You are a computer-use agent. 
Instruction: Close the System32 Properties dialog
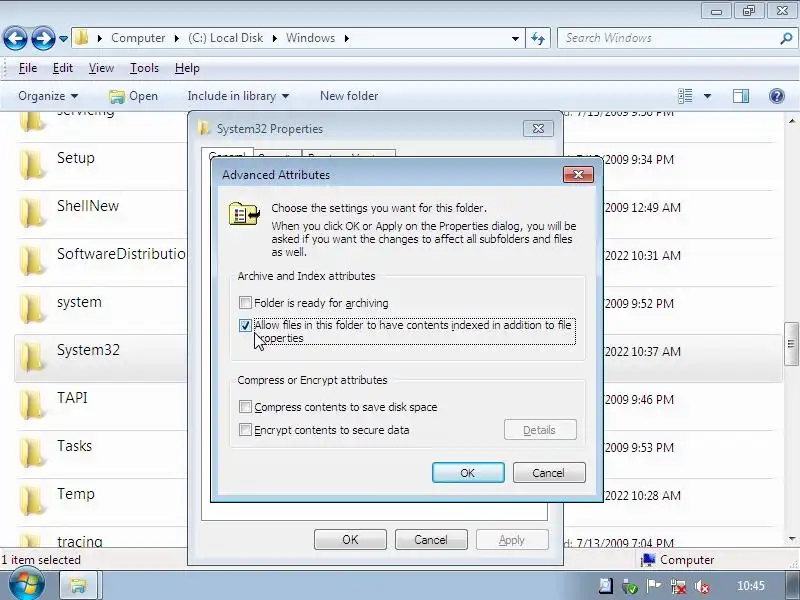(538, 129)
